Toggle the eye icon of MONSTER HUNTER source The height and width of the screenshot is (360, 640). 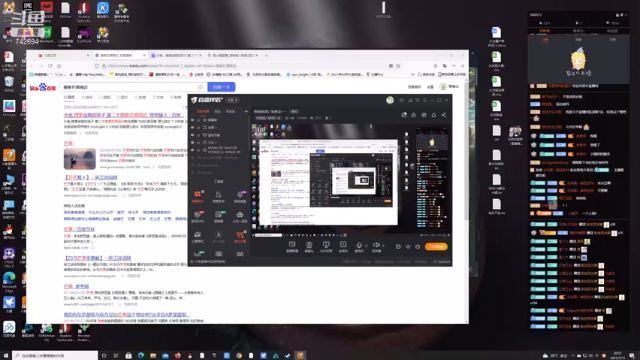coord(193,150)
